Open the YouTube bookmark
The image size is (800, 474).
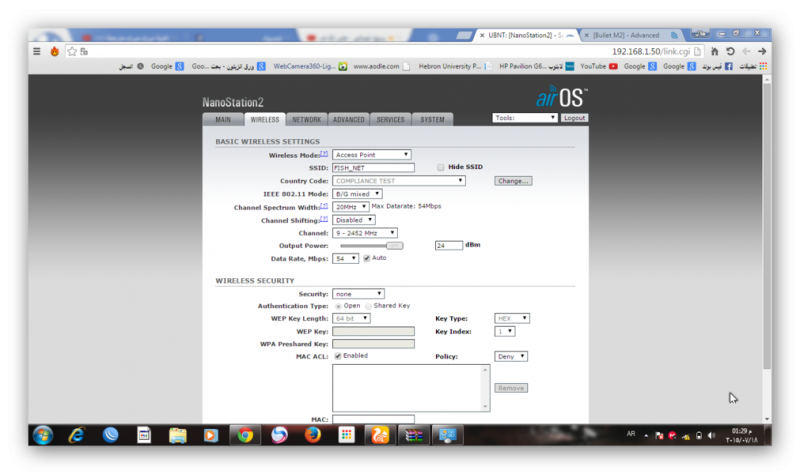point(599,66)
